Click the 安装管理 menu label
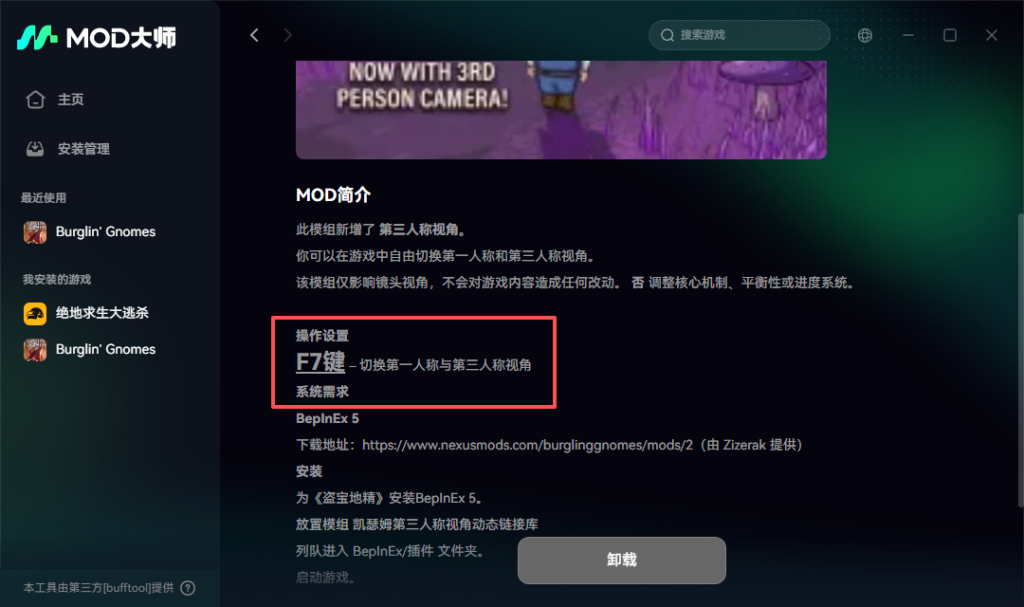 pos(84,149)
